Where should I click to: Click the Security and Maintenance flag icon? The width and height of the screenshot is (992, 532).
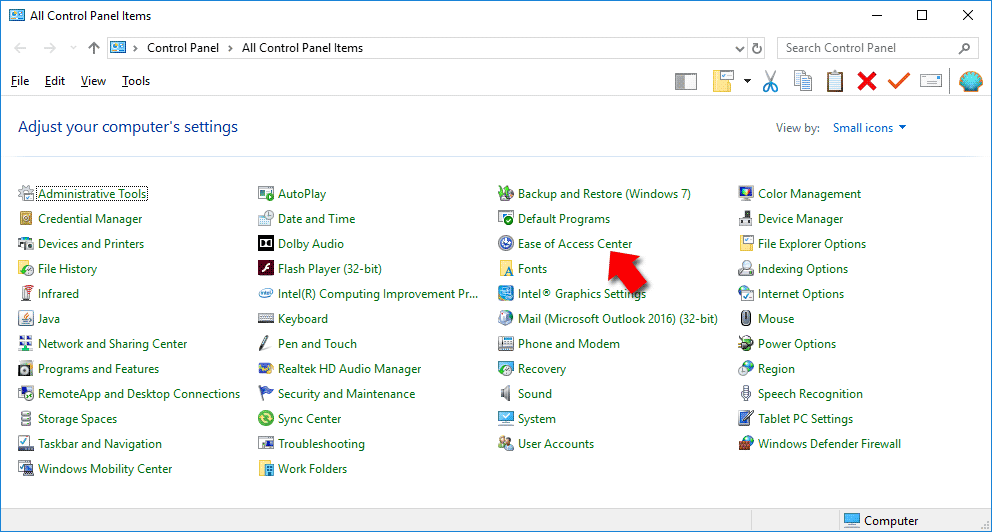[266, 393]
